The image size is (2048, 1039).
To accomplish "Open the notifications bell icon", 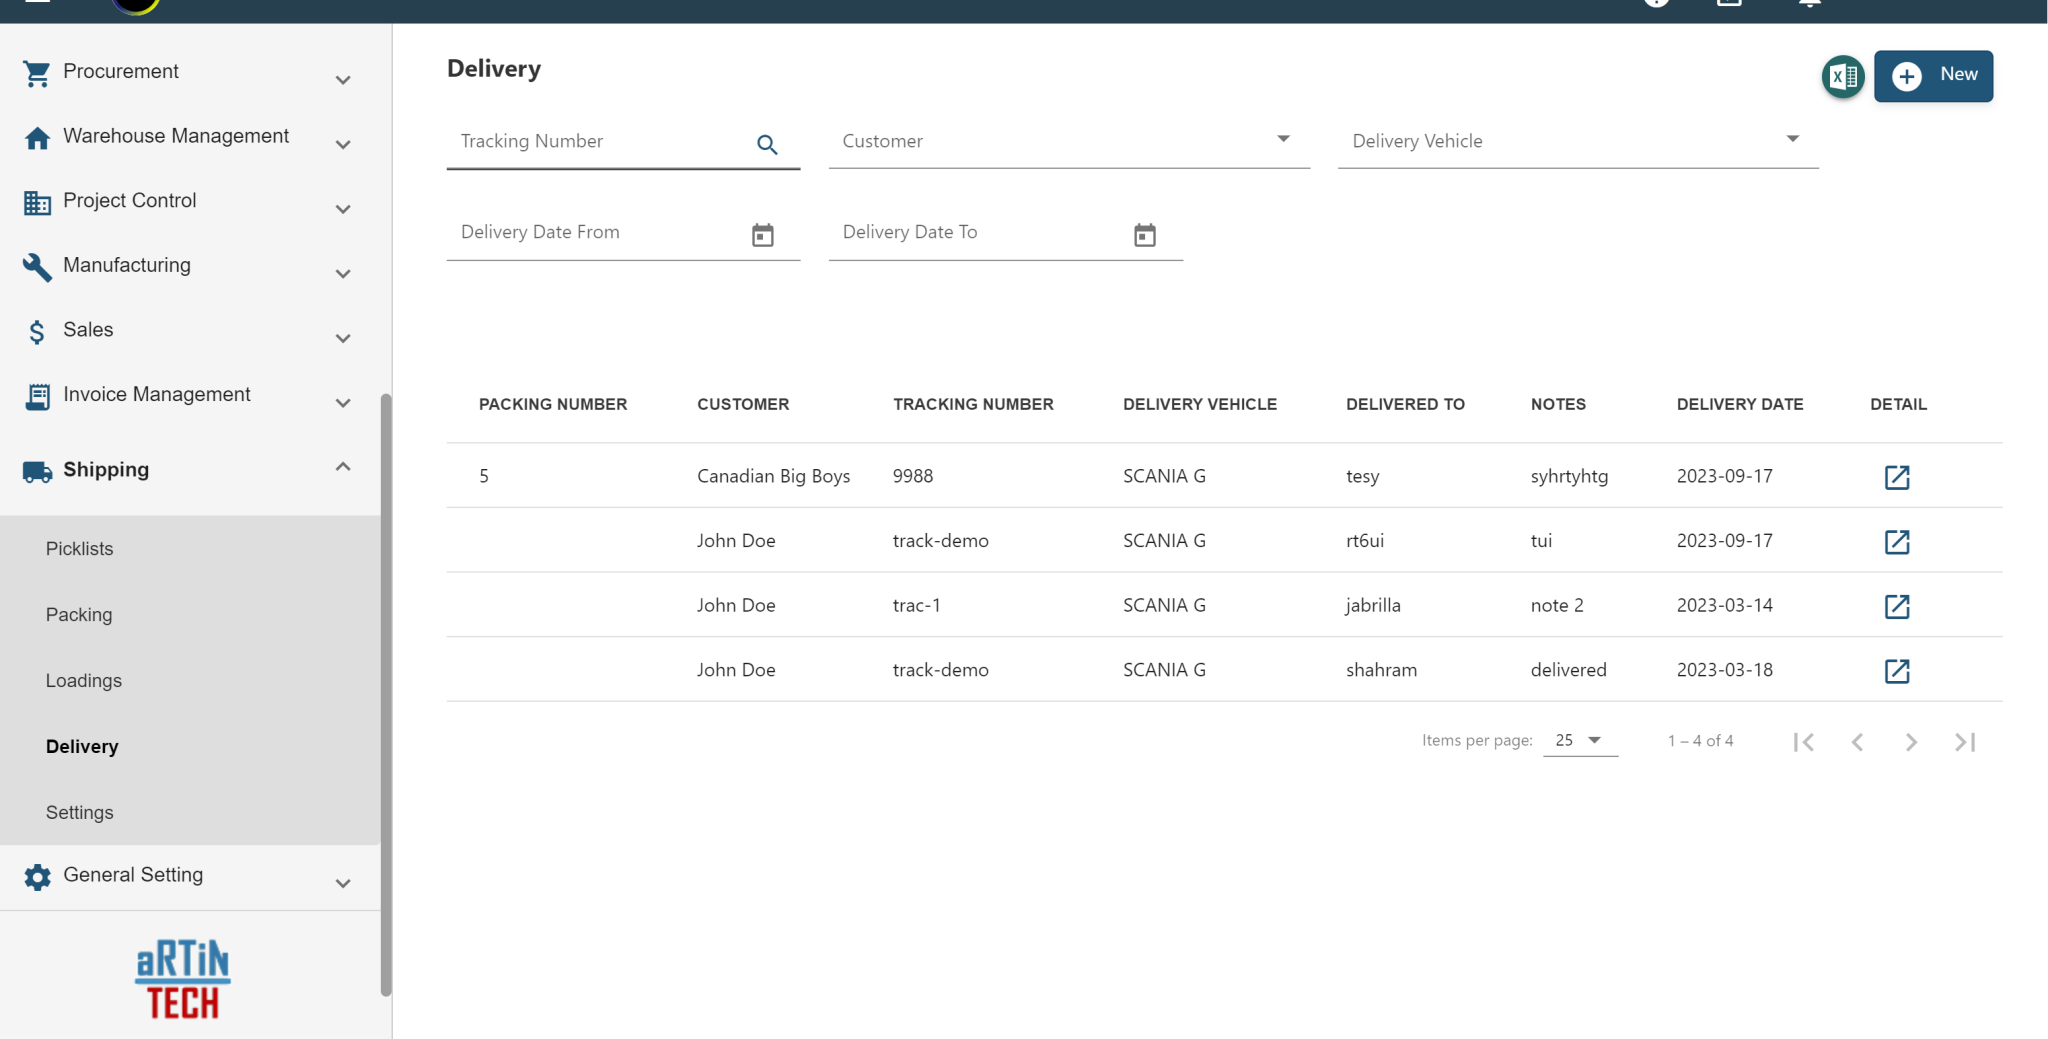I will [1809, 4].
